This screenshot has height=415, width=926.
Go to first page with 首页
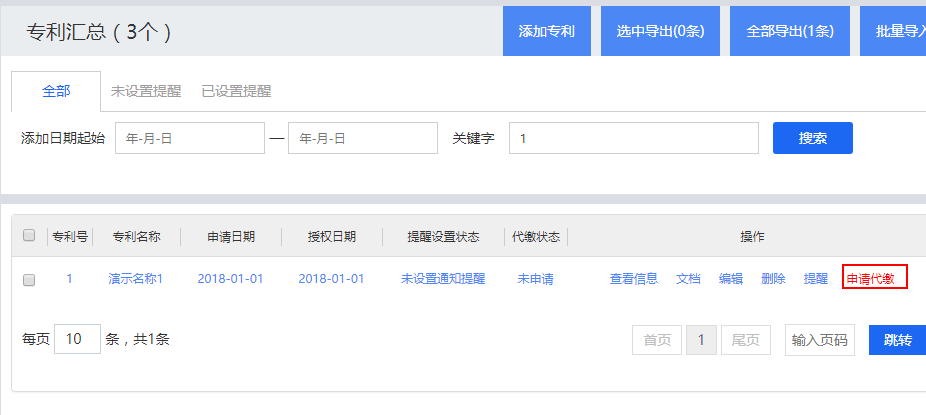657,340
